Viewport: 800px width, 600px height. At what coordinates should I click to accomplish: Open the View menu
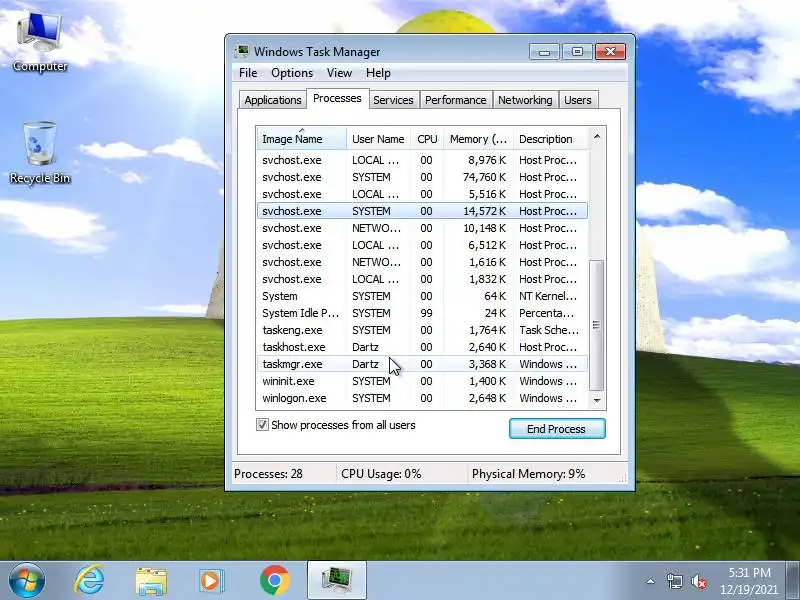click(x=339, y=73)
